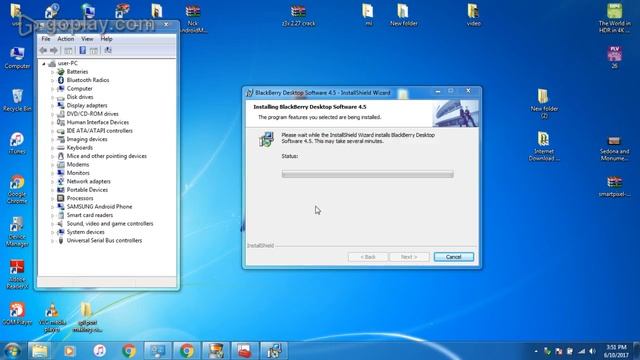Image resolution: width=640 pixels, height=360 pixels.
Task: Click Forward arrow in Device Manager toolbar
Action: pos(53,50)
